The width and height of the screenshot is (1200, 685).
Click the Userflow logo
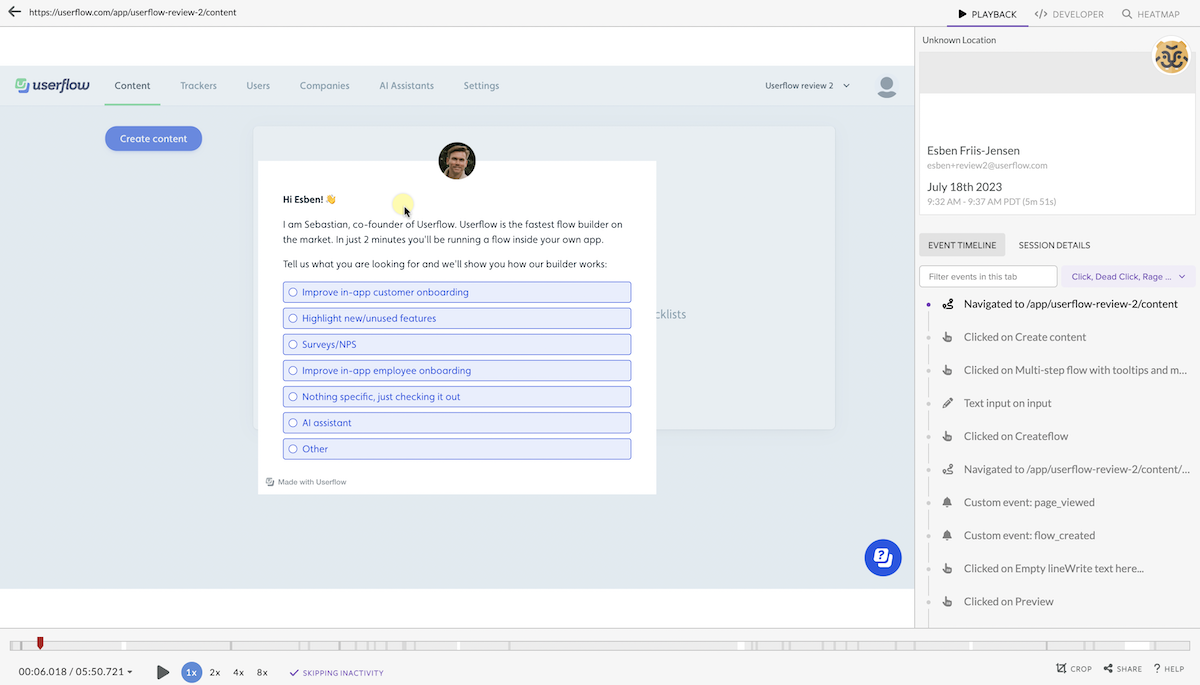click(52, 85)
